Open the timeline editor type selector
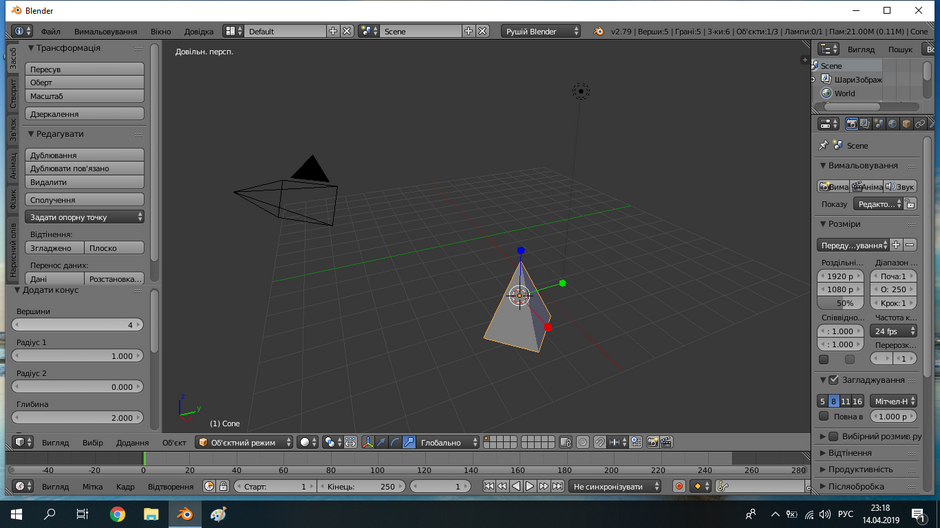Viewport: 940px width, 528px height. (x=23, y=486)
